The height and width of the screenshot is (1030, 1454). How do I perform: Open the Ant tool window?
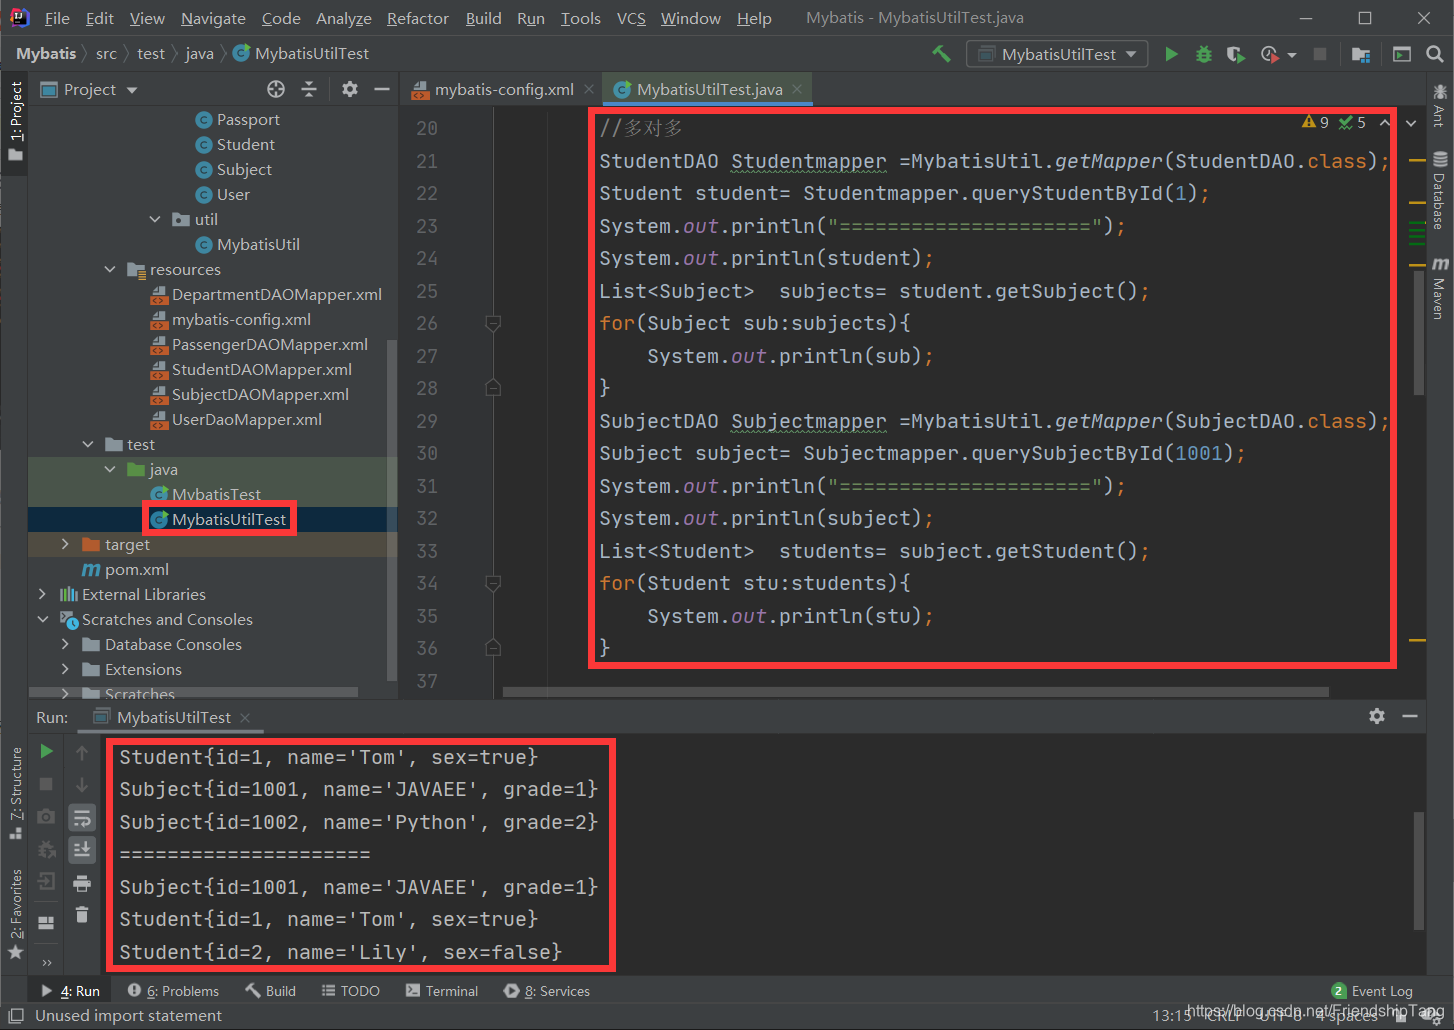[x=1439, y=106]
